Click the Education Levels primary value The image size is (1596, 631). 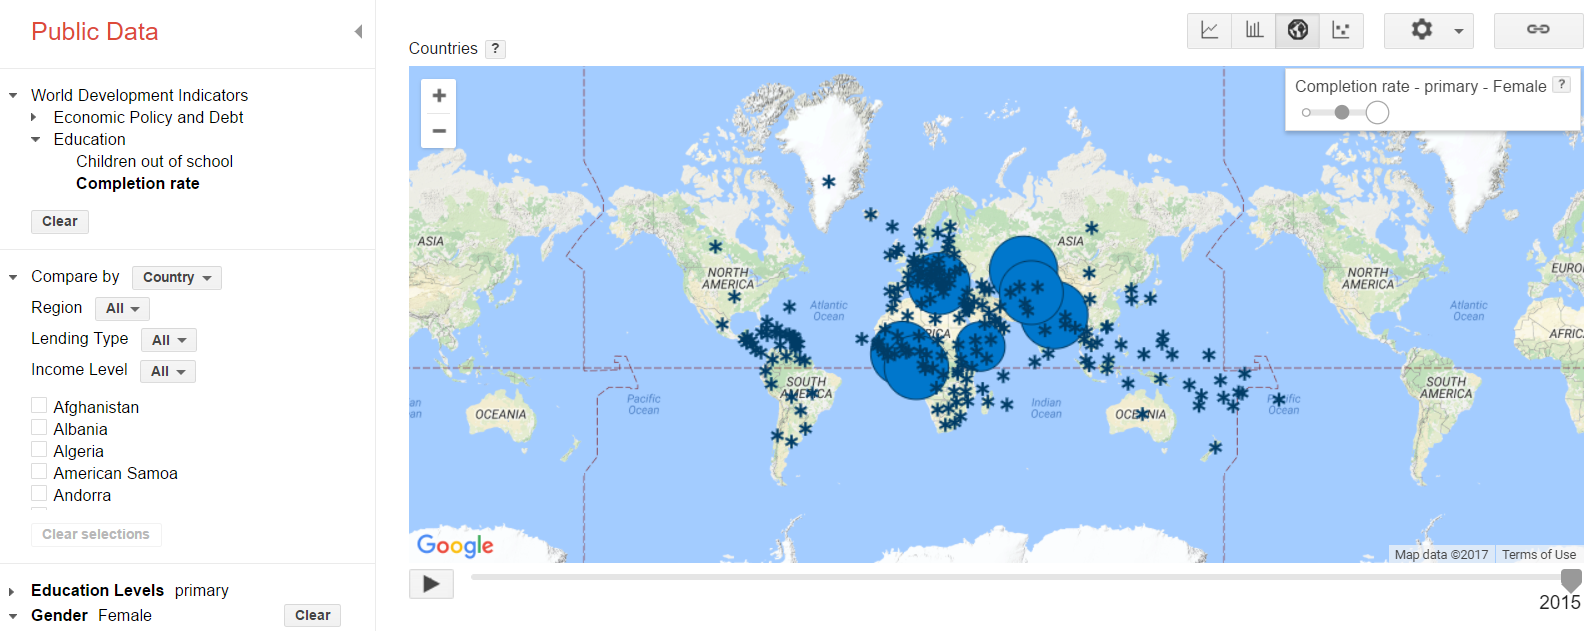tap(202, 590)
